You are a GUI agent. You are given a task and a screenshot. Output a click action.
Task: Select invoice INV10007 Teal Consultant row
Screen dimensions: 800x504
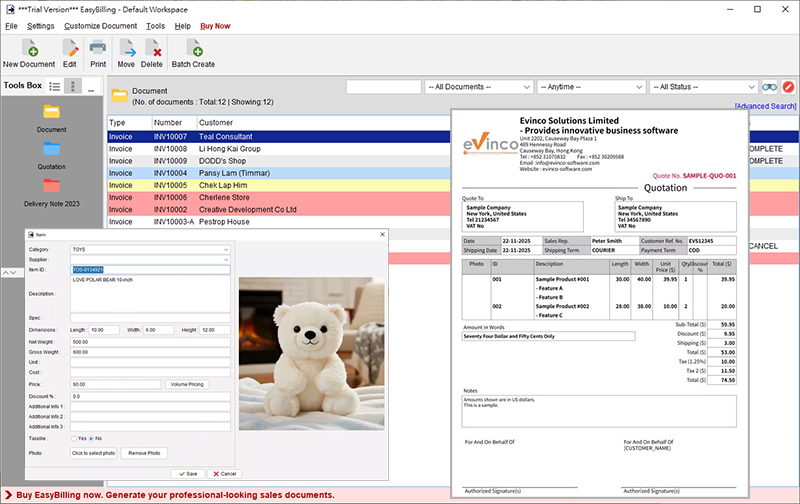[x=279, y=137]
